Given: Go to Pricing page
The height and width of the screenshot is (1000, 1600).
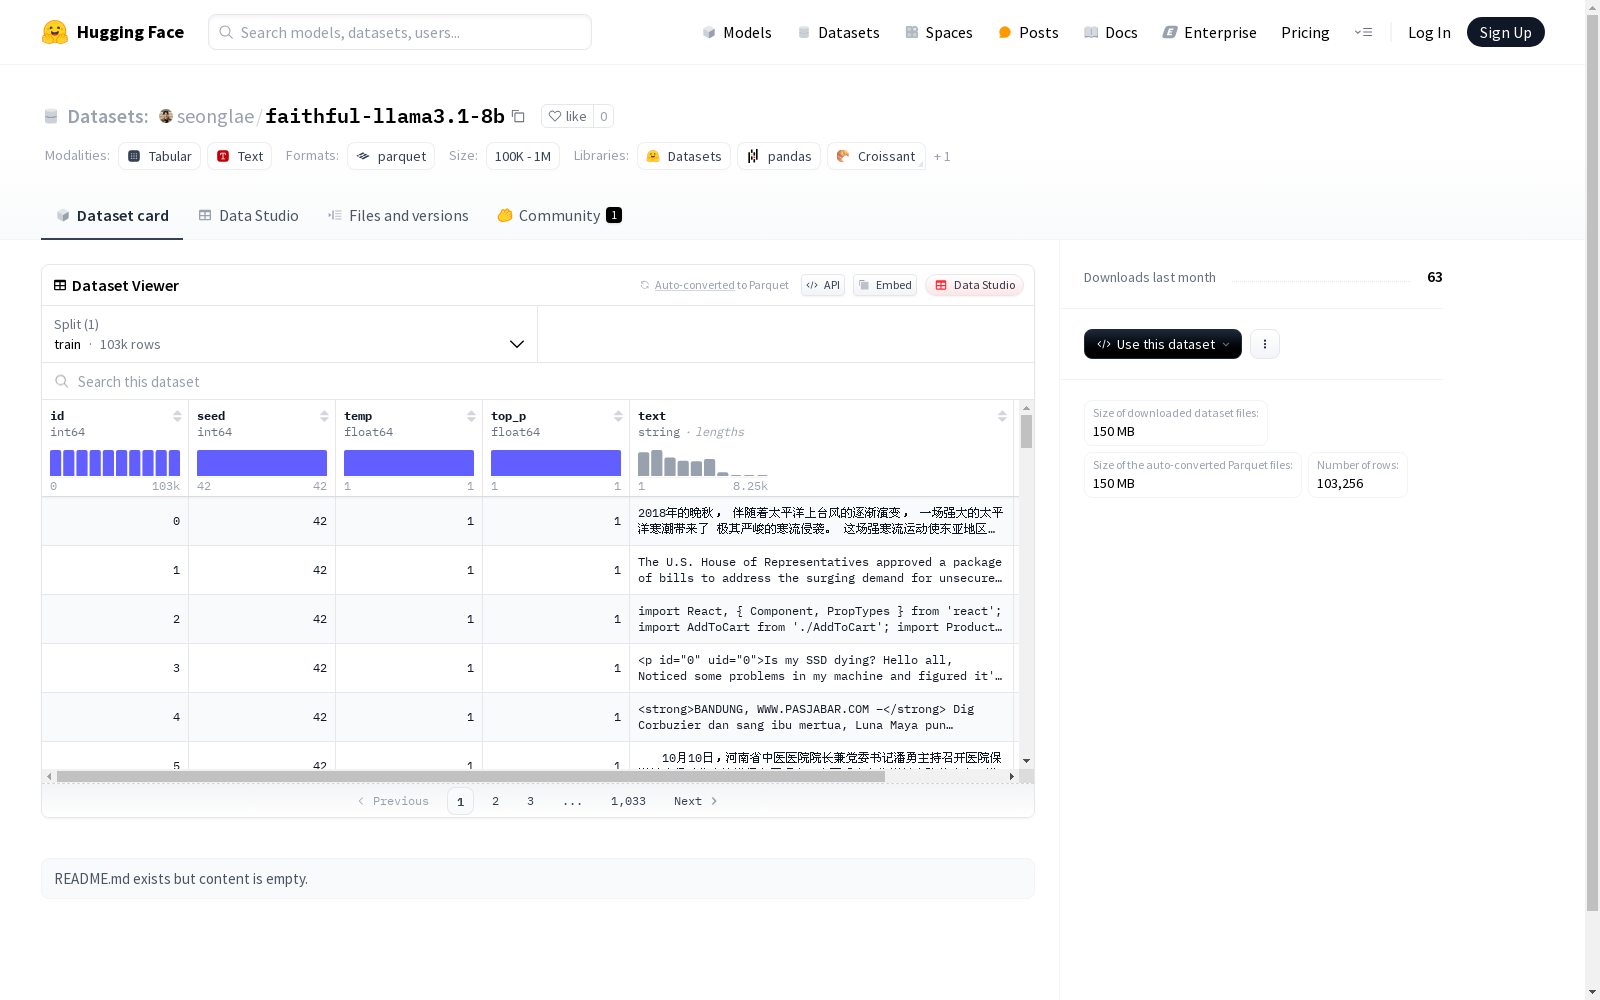Looking at the screenshot, I should click(1305, 32).
